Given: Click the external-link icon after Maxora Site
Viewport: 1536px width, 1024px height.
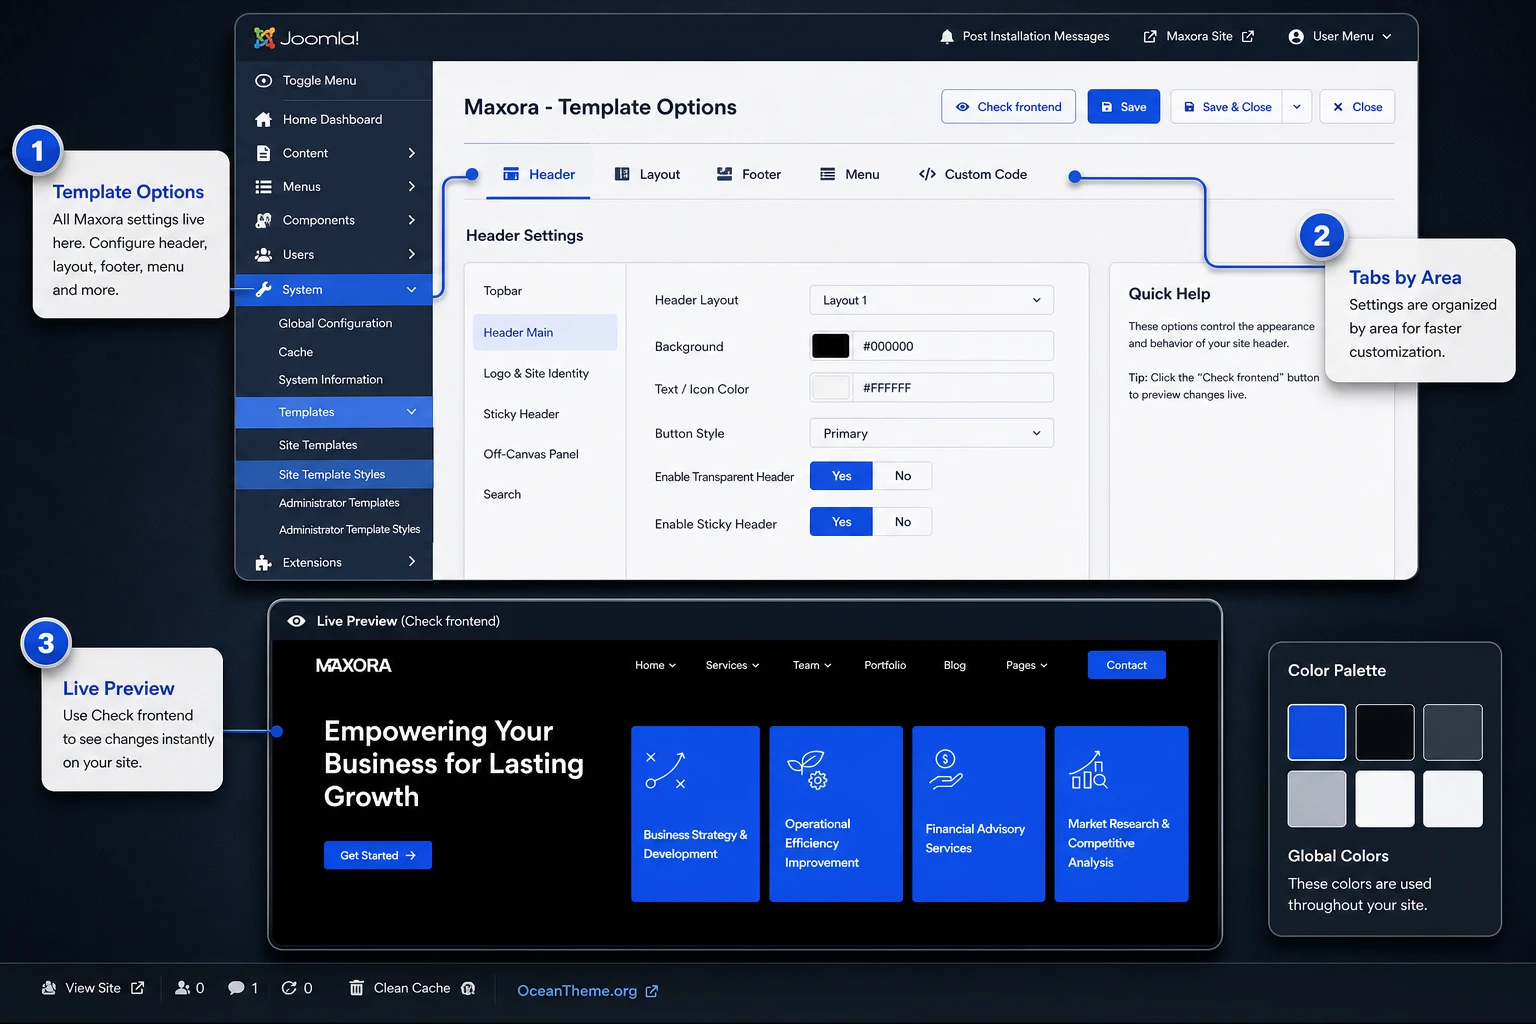Looking at the screenshot, I should coord(1248,36).
